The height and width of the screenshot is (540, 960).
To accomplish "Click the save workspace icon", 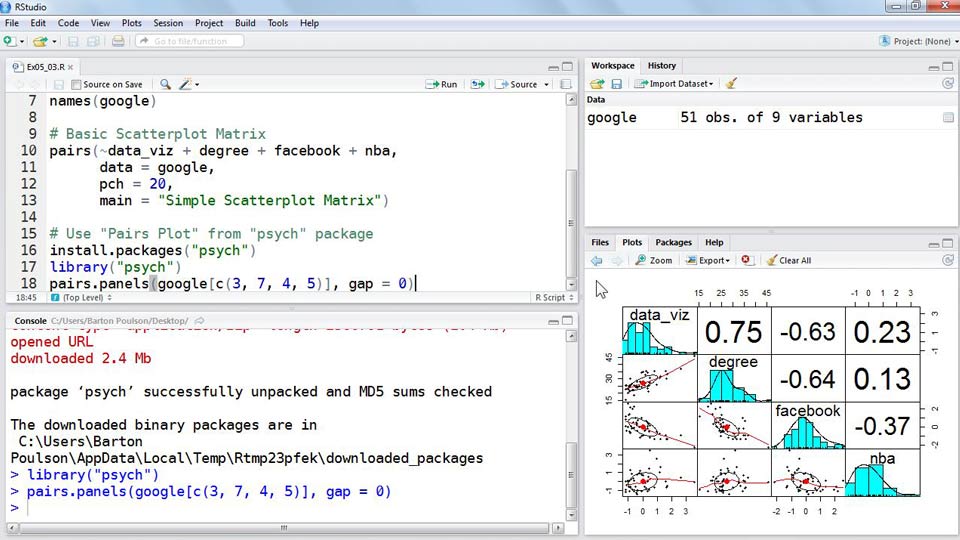I will (x=617, y=84).
